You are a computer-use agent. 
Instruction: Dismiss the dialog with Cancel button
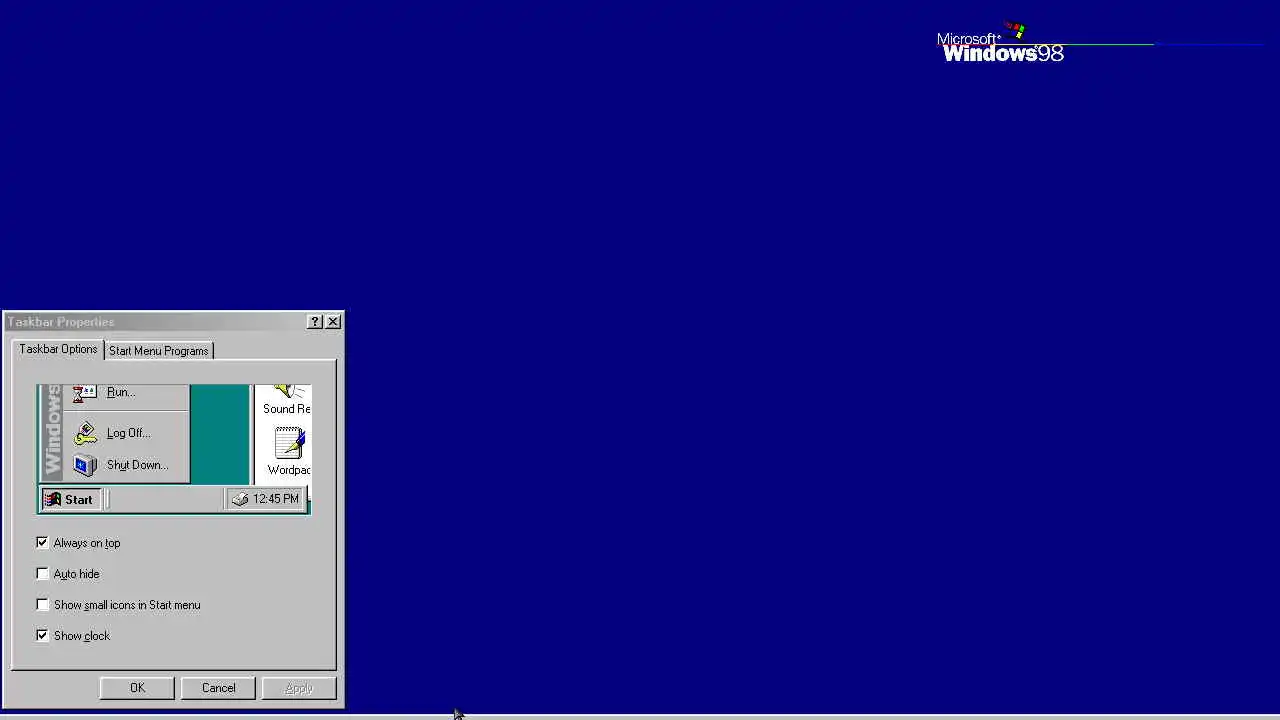point(218,688)
